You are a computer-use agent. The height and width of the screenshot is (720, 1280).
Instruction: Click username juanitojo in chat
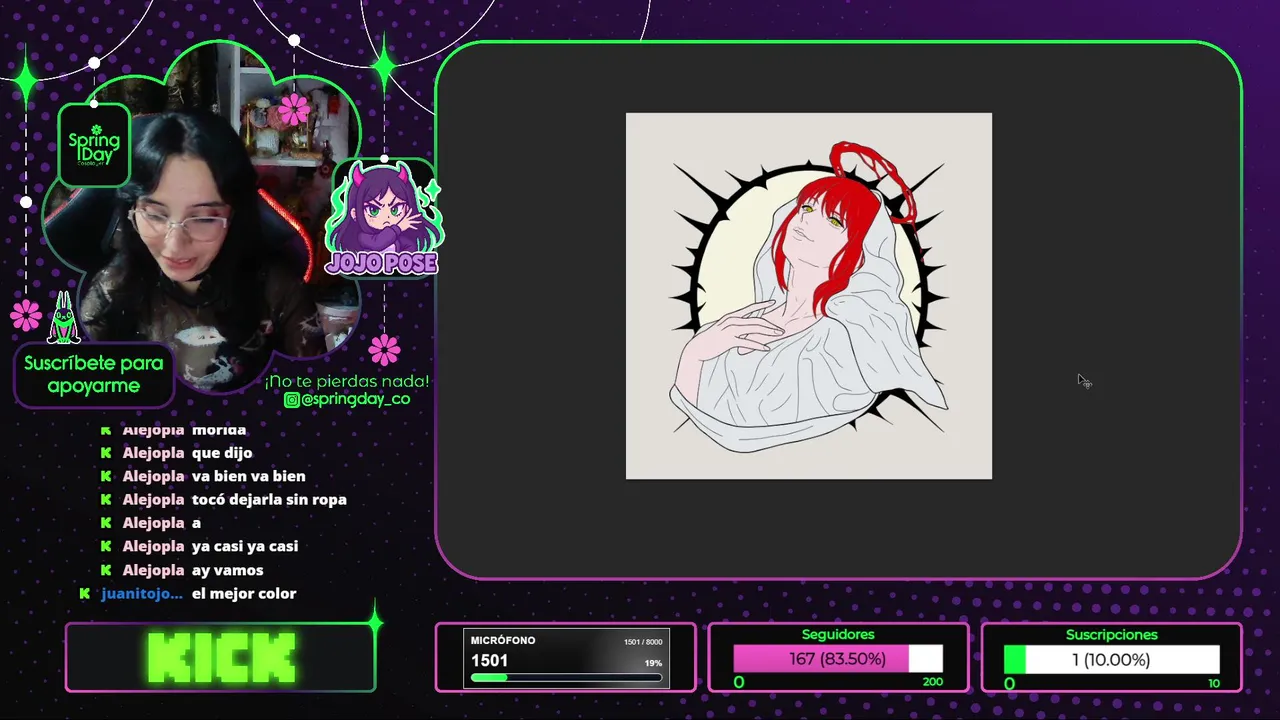[x=142, y=593]
